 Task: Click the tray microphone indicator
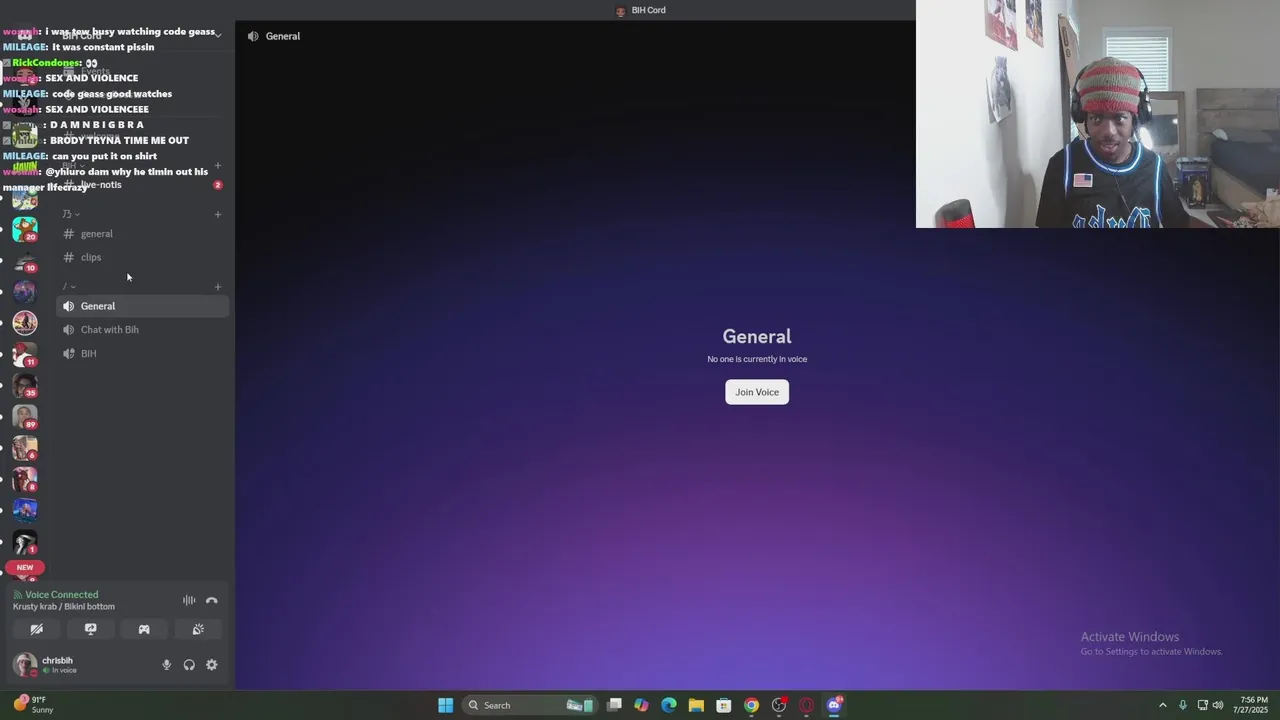(x=1183, y=705)
